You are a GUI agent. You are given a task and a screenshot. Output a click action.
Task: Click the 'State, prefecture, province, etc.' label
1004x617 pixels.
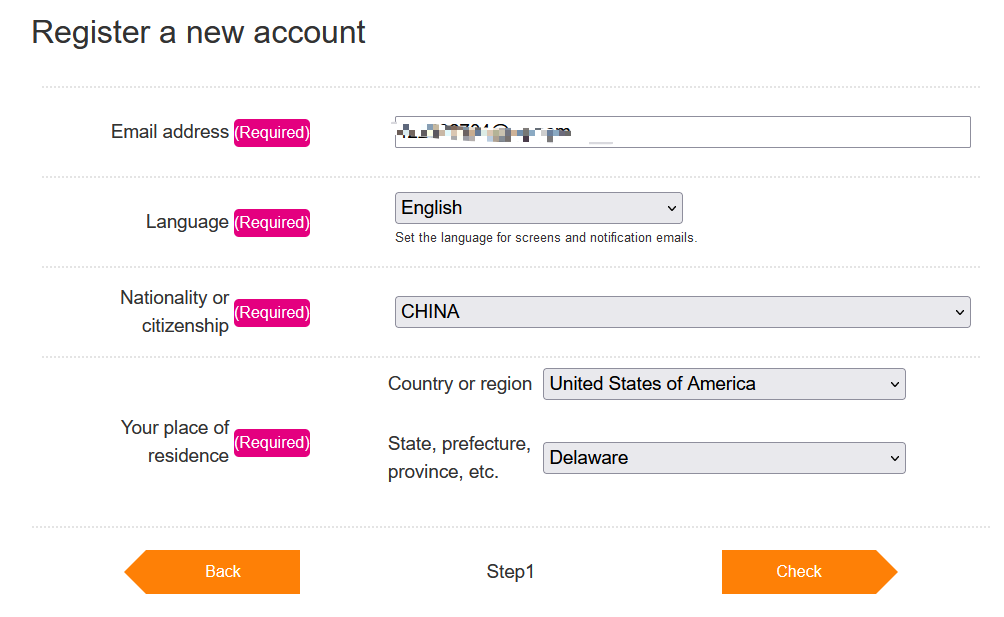[459, 458]
